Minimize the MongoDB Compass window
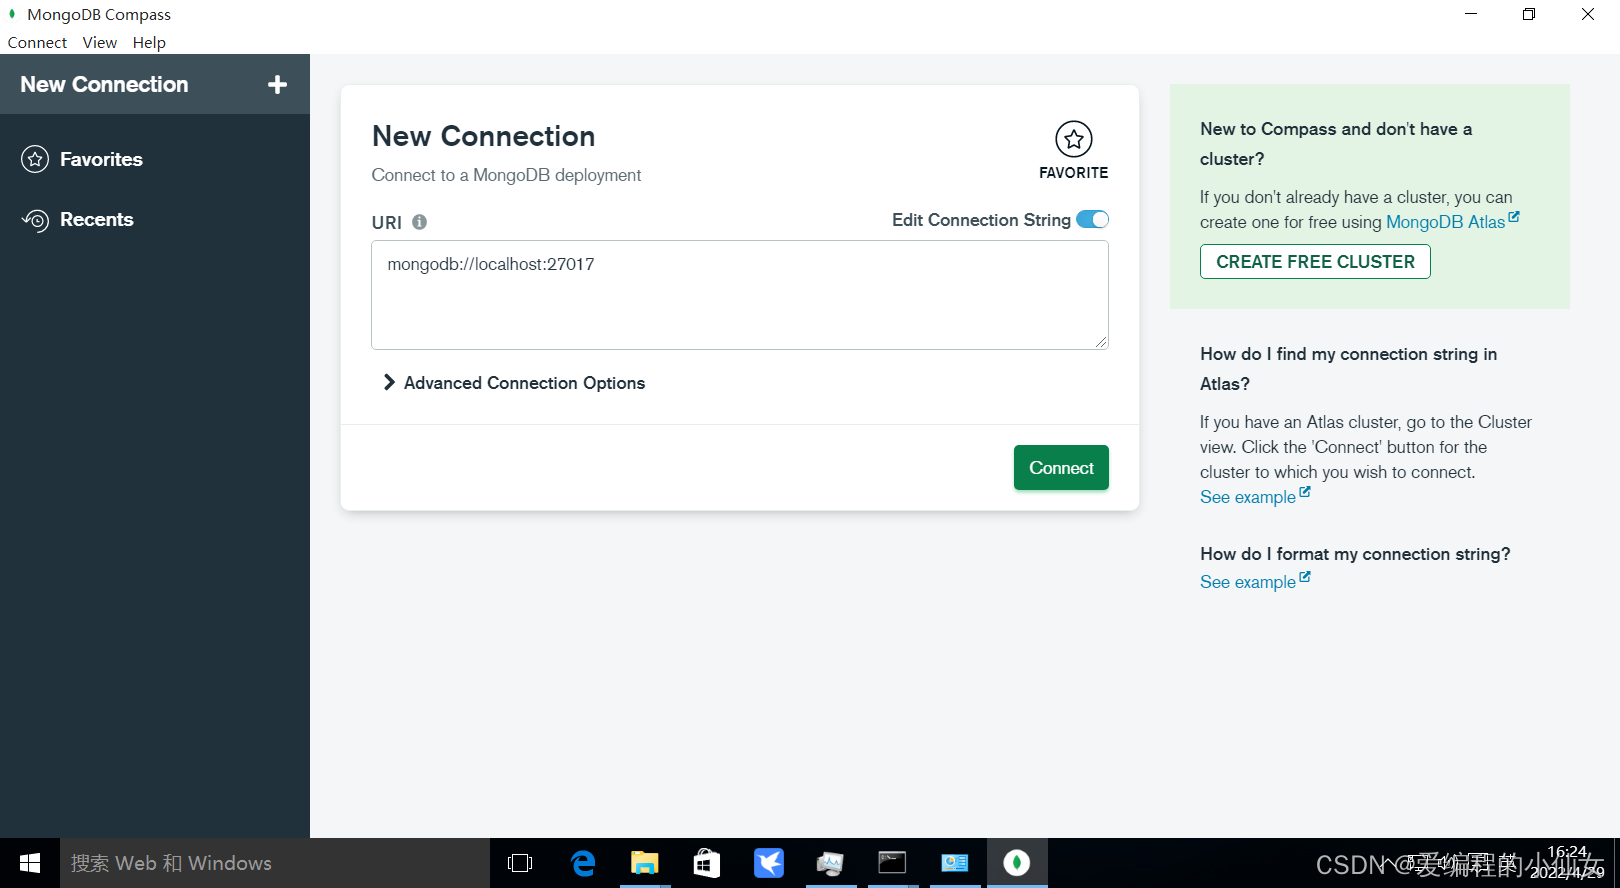 click(x=1471, y=14)
